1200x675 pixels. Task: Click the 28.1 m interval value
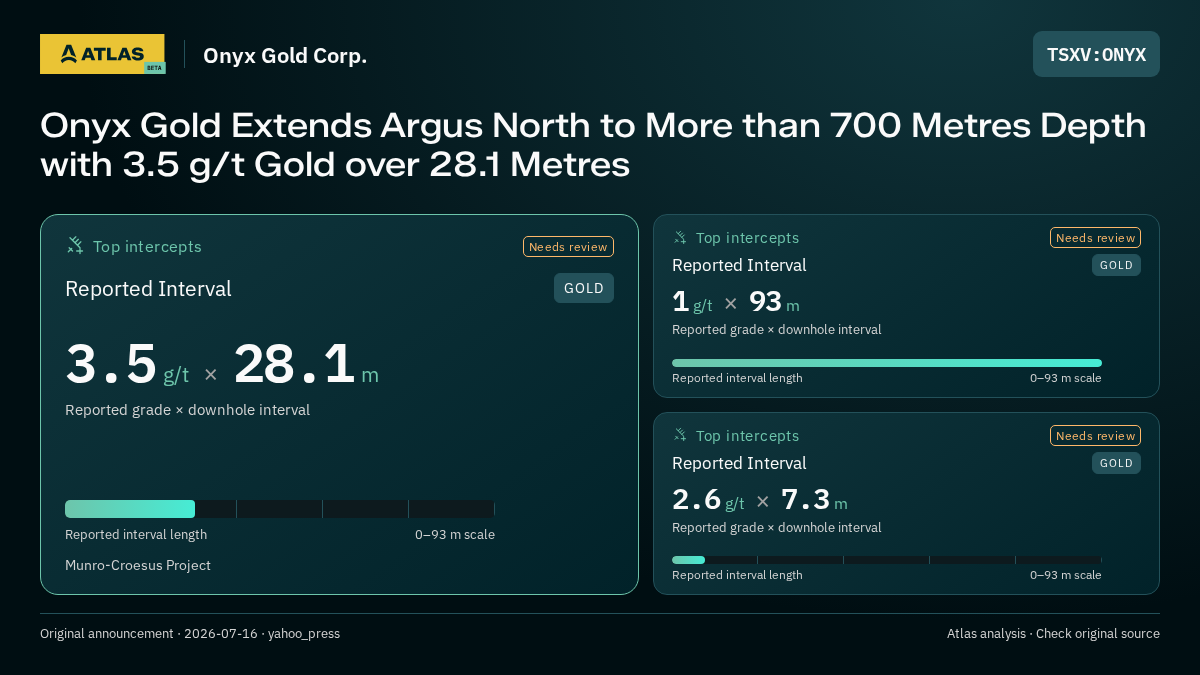click(x=306, y=365)
